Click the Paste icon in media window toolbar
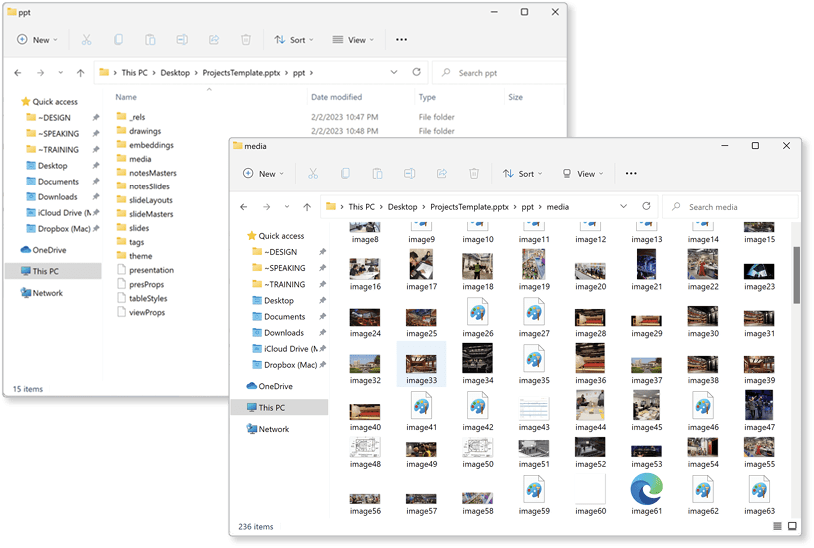The width and height of the screenshot is (814, 548). click(377, 173)
